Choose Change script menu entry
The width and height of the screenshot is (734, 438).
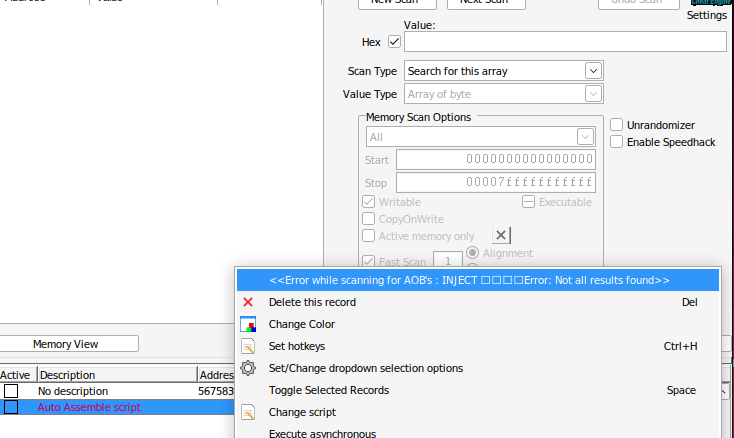click(x=478, y=412)
